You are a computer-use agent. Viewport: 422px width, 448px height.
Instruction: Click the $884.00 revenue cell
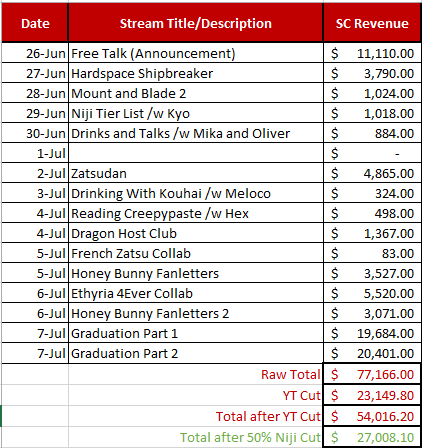click(x=372, y=133)
